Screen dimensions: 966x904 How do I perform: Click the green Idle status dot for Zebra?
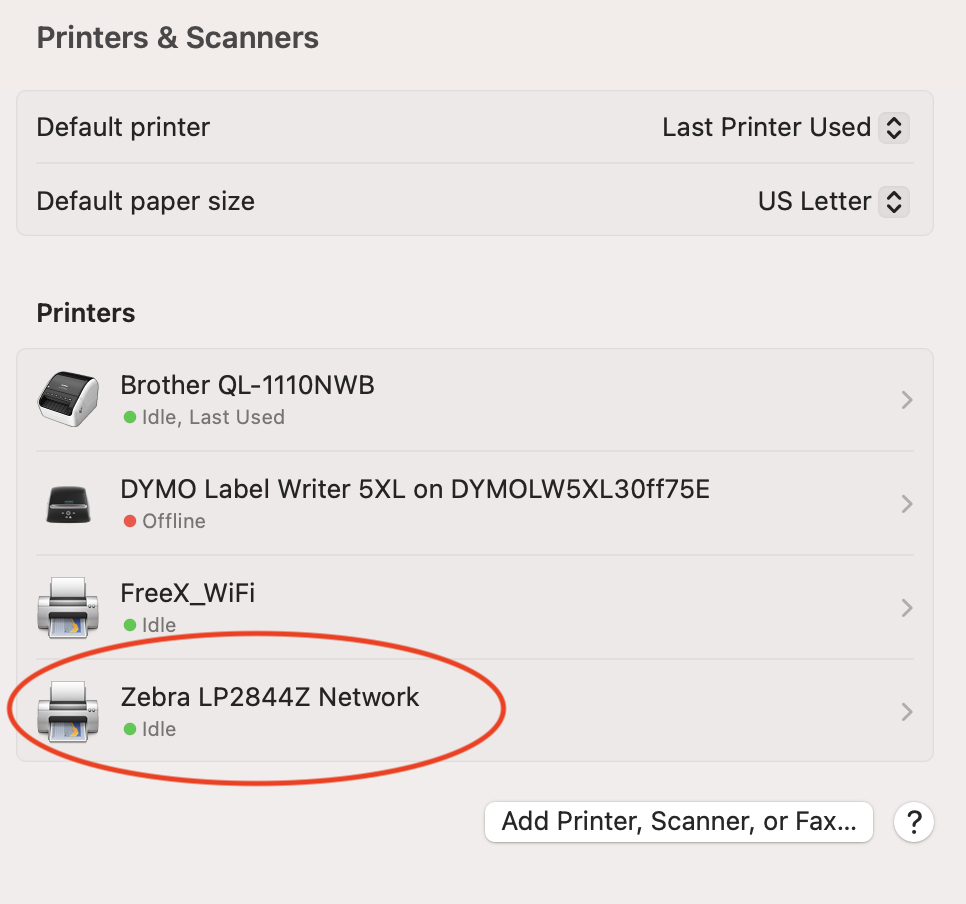(x=130, y=729)
